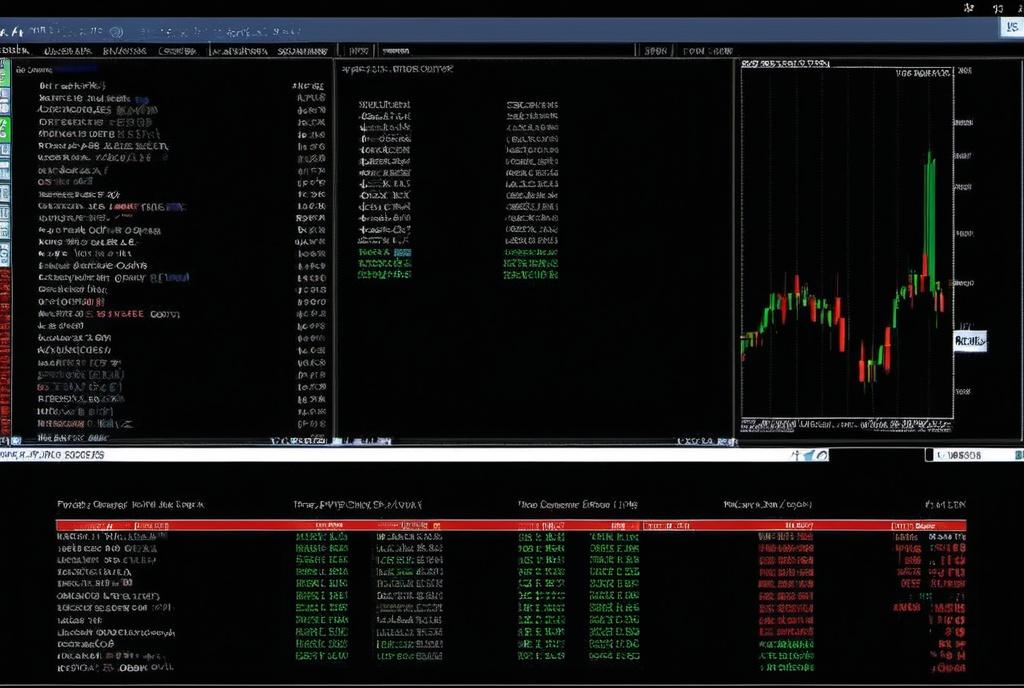The width and height of the screenshot is (1024, 688).
Task: Click the paper-plane icon in the white status bar
Action: pyautogui.click(x=808, y=455)
